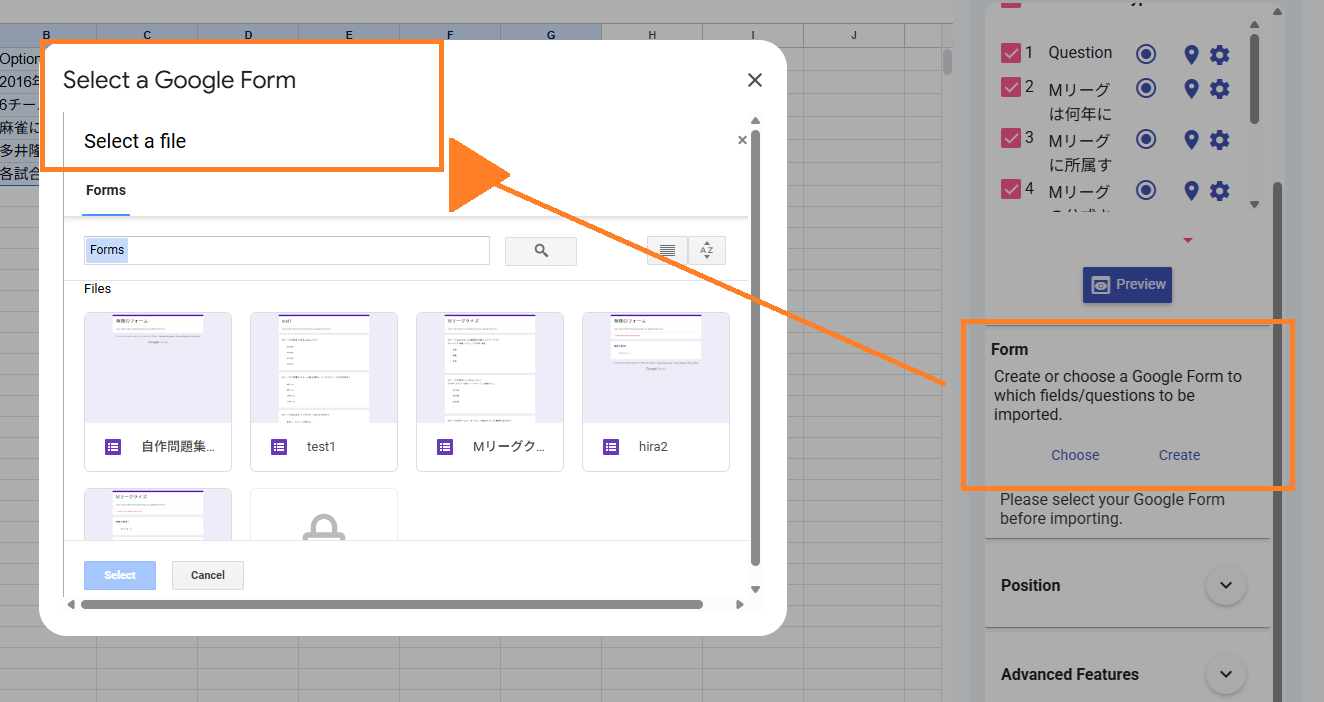Click the file picker scroll-right arrow
Image resolution: width=1324 pixels, height=702 pixels.
coord(740,604)
